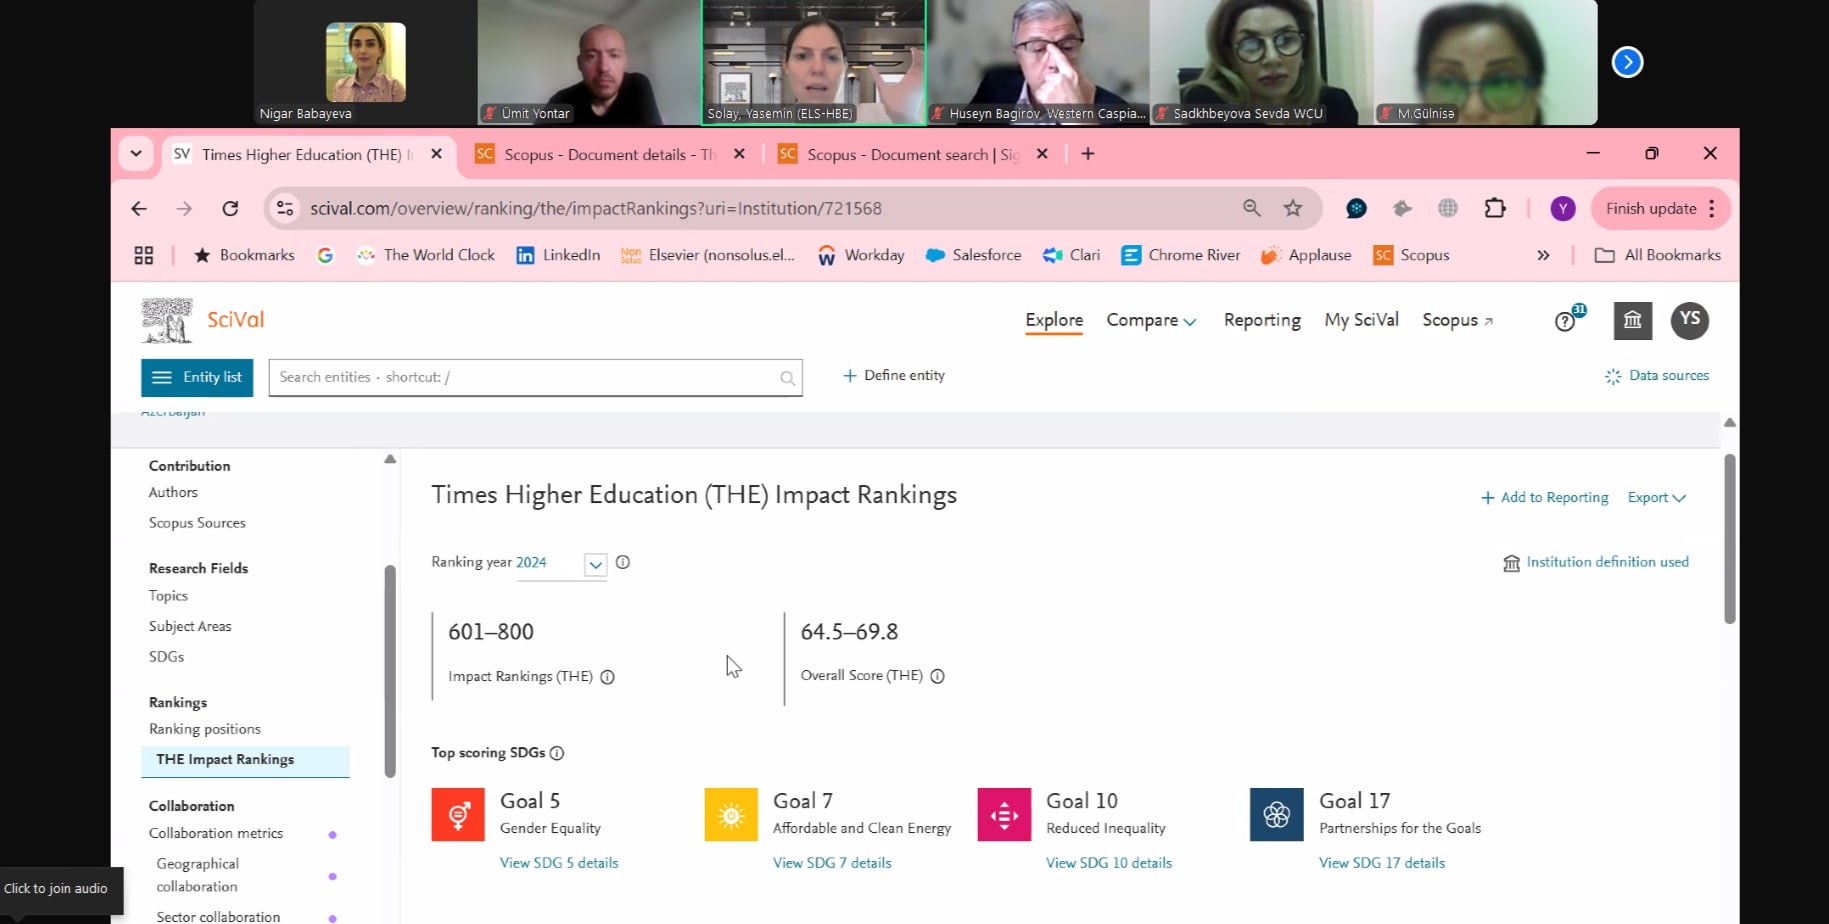Open the Google bookmark icon
1829x924 pixels.
(325, 255)
